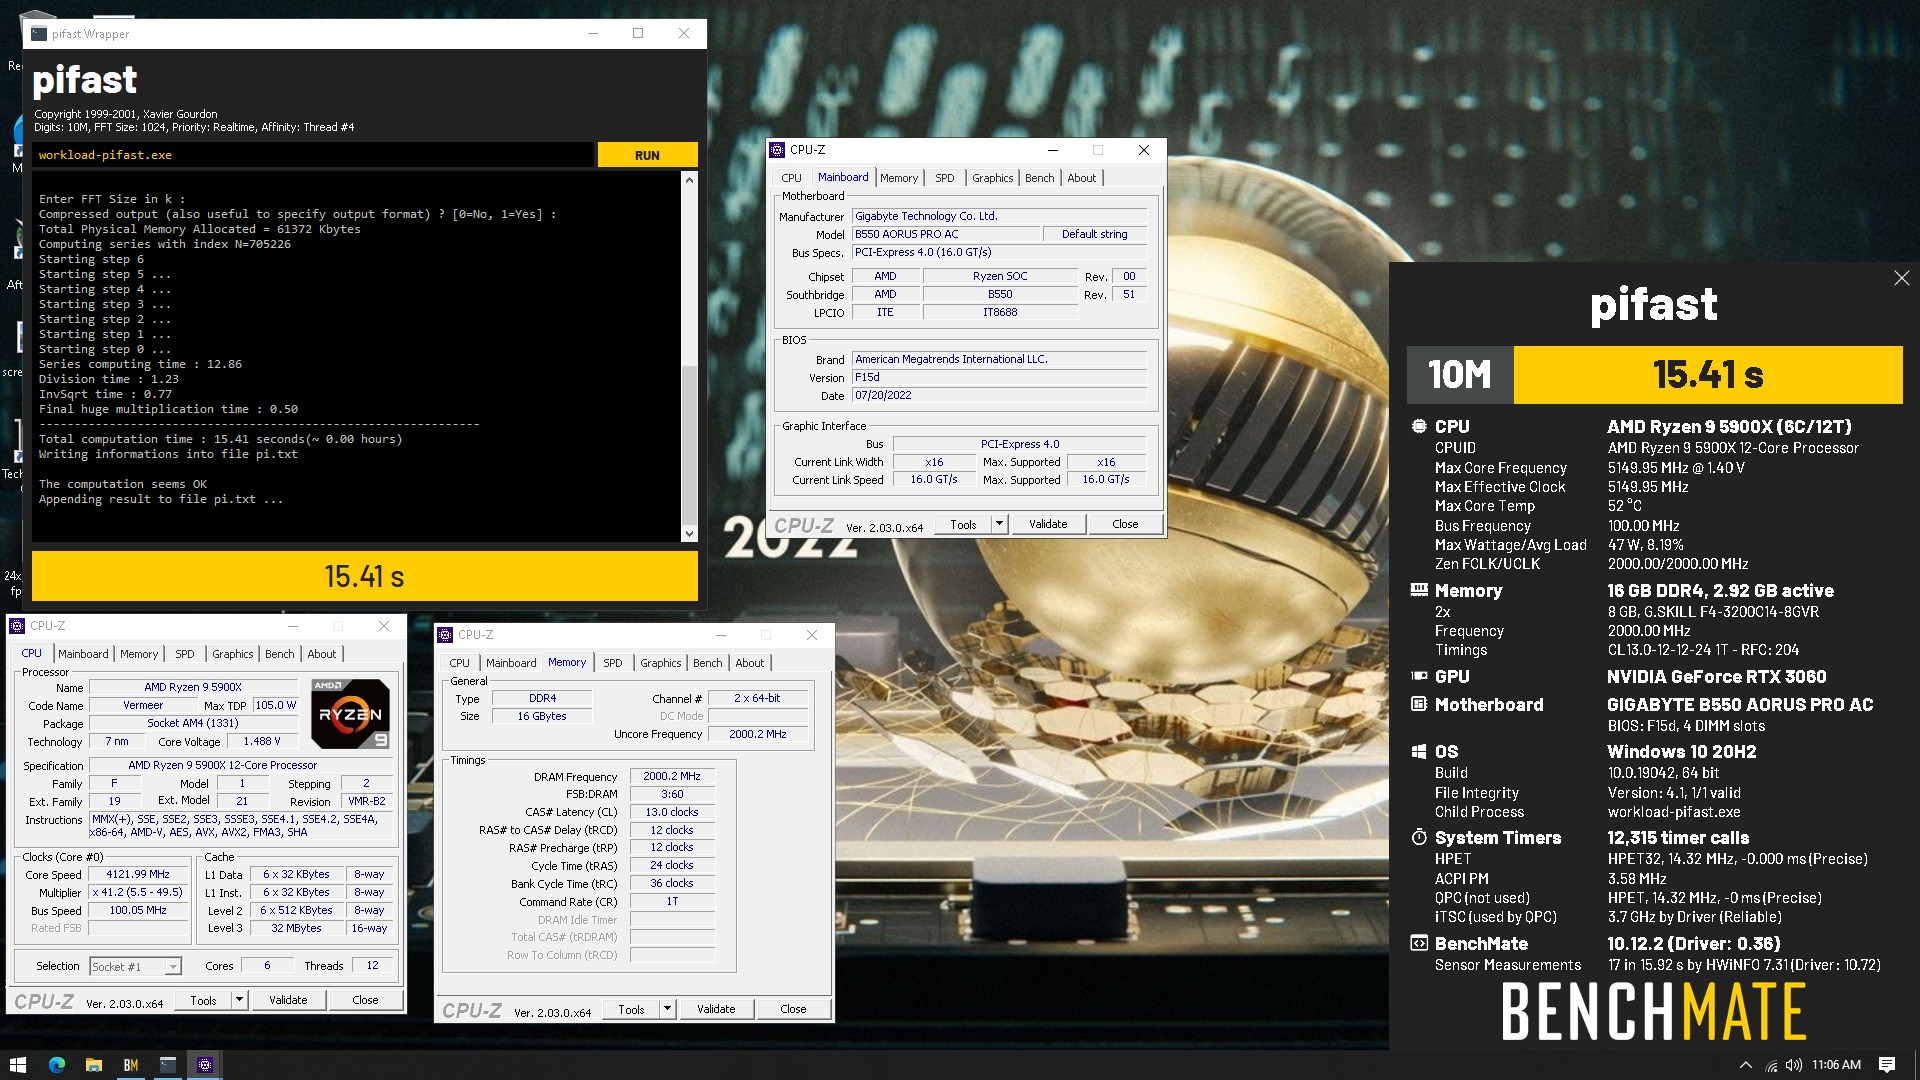The image size is (1920, 1080).
Task: Open the SPD tab in Mainboard CPU-Z window
Action: [945, 178]
